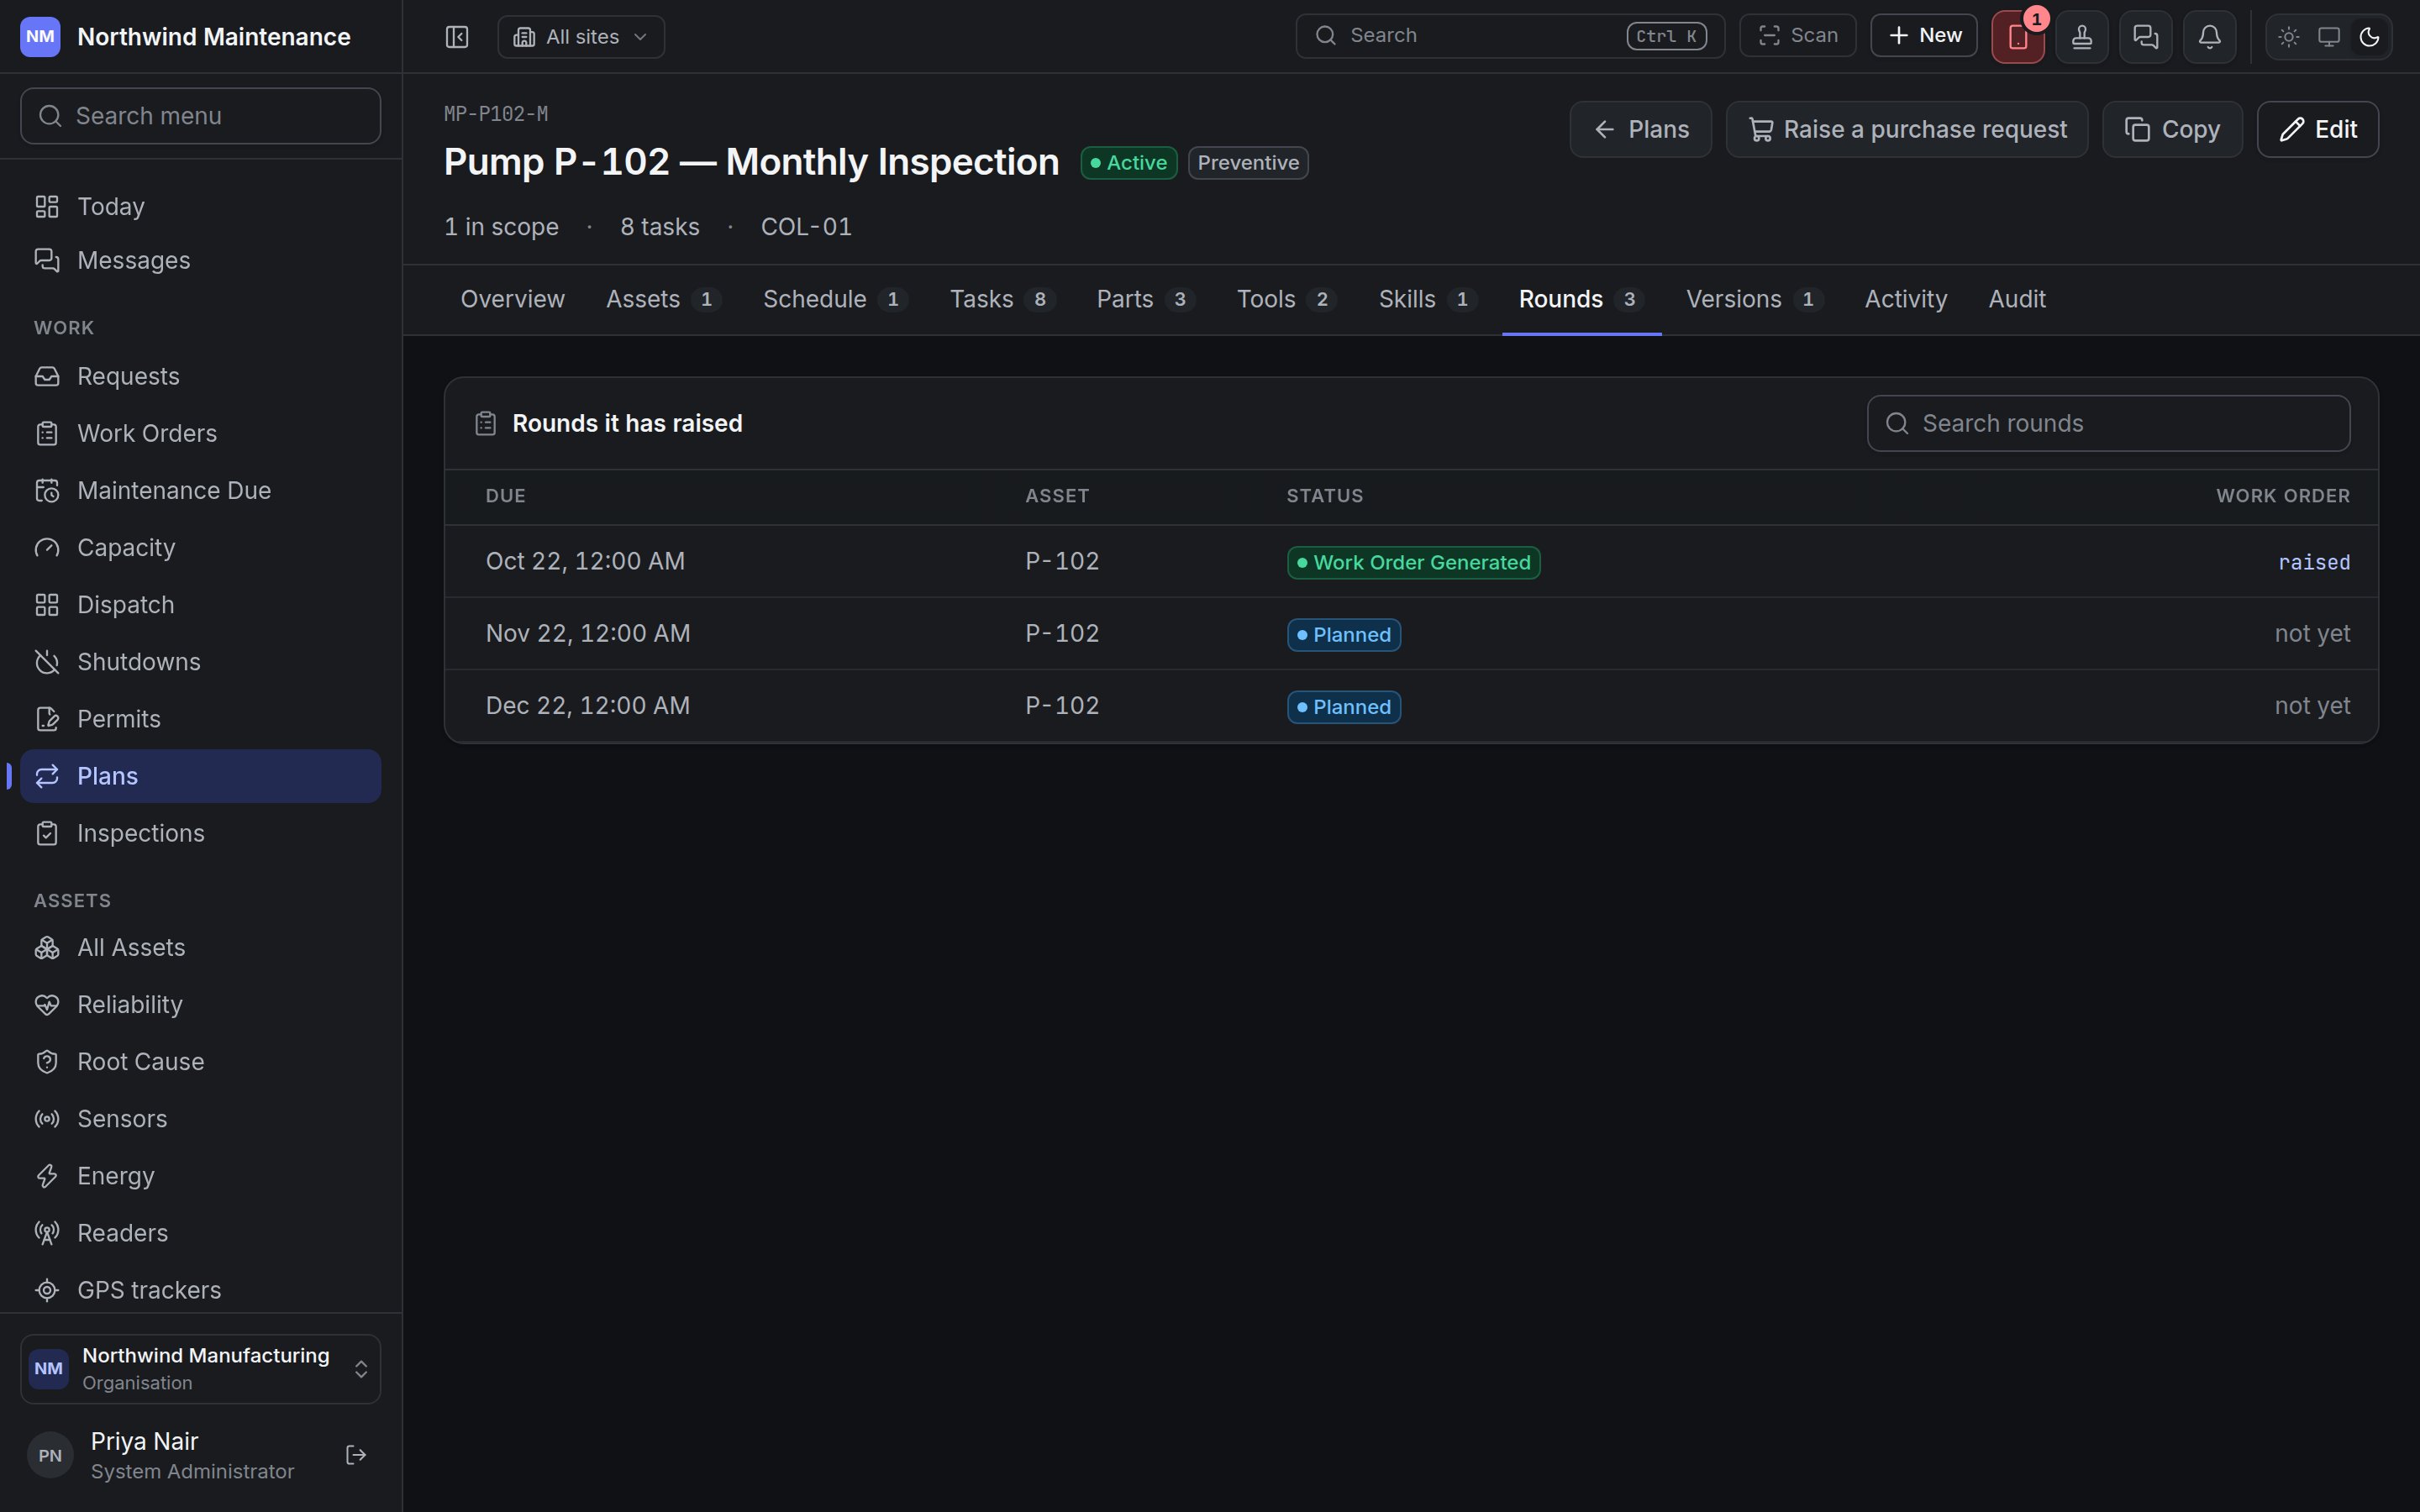
Task: Open the red device alert icon
Action: tap(2018, 37)
